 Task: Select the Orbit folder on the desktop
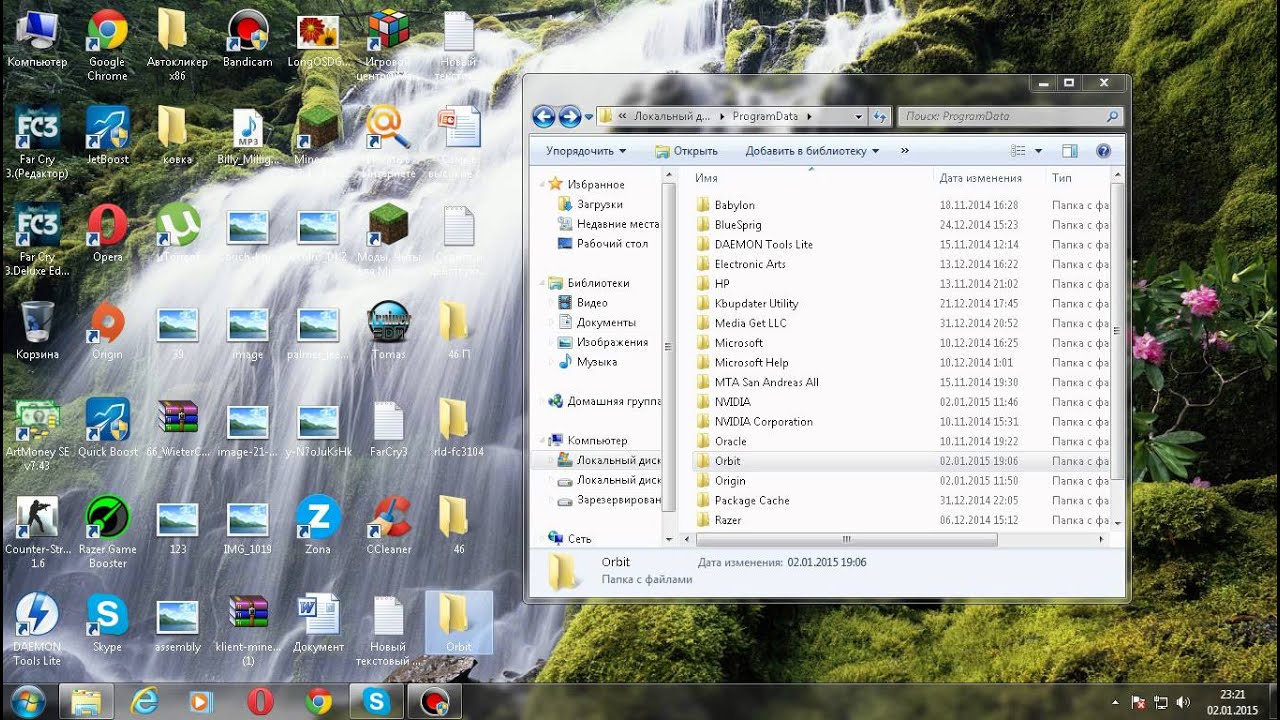[x=459, y=623]
